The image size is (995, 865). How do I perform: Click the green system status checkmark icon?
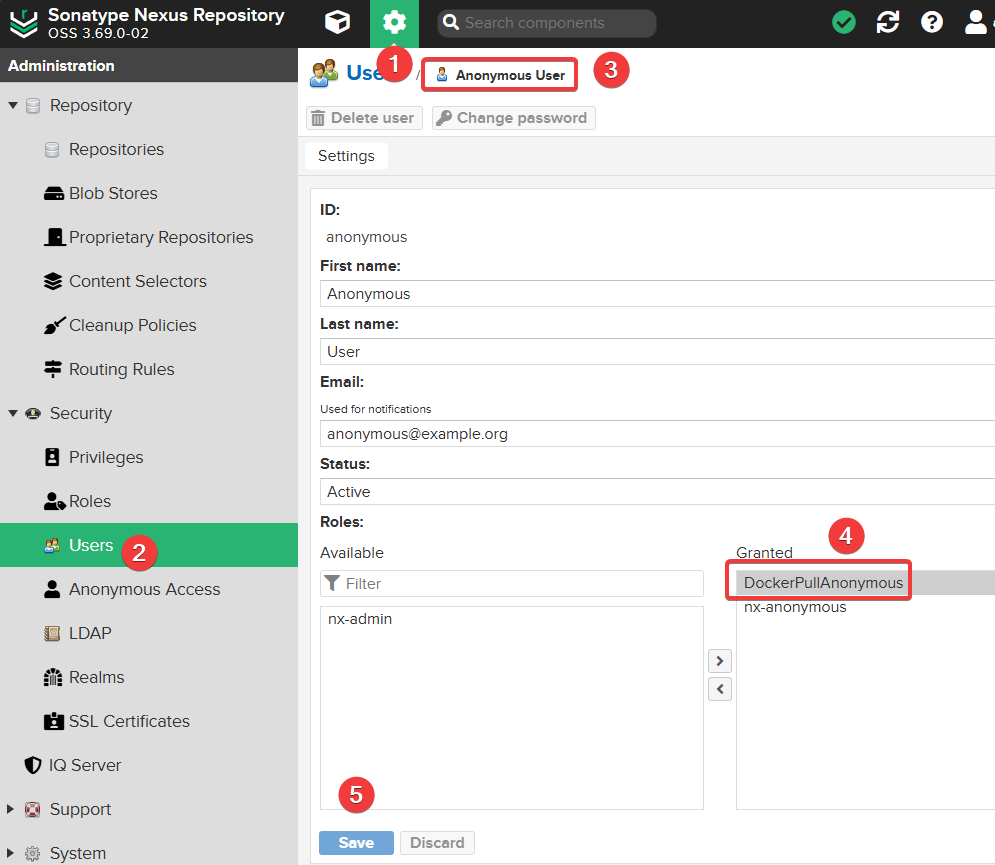[844, 22]
